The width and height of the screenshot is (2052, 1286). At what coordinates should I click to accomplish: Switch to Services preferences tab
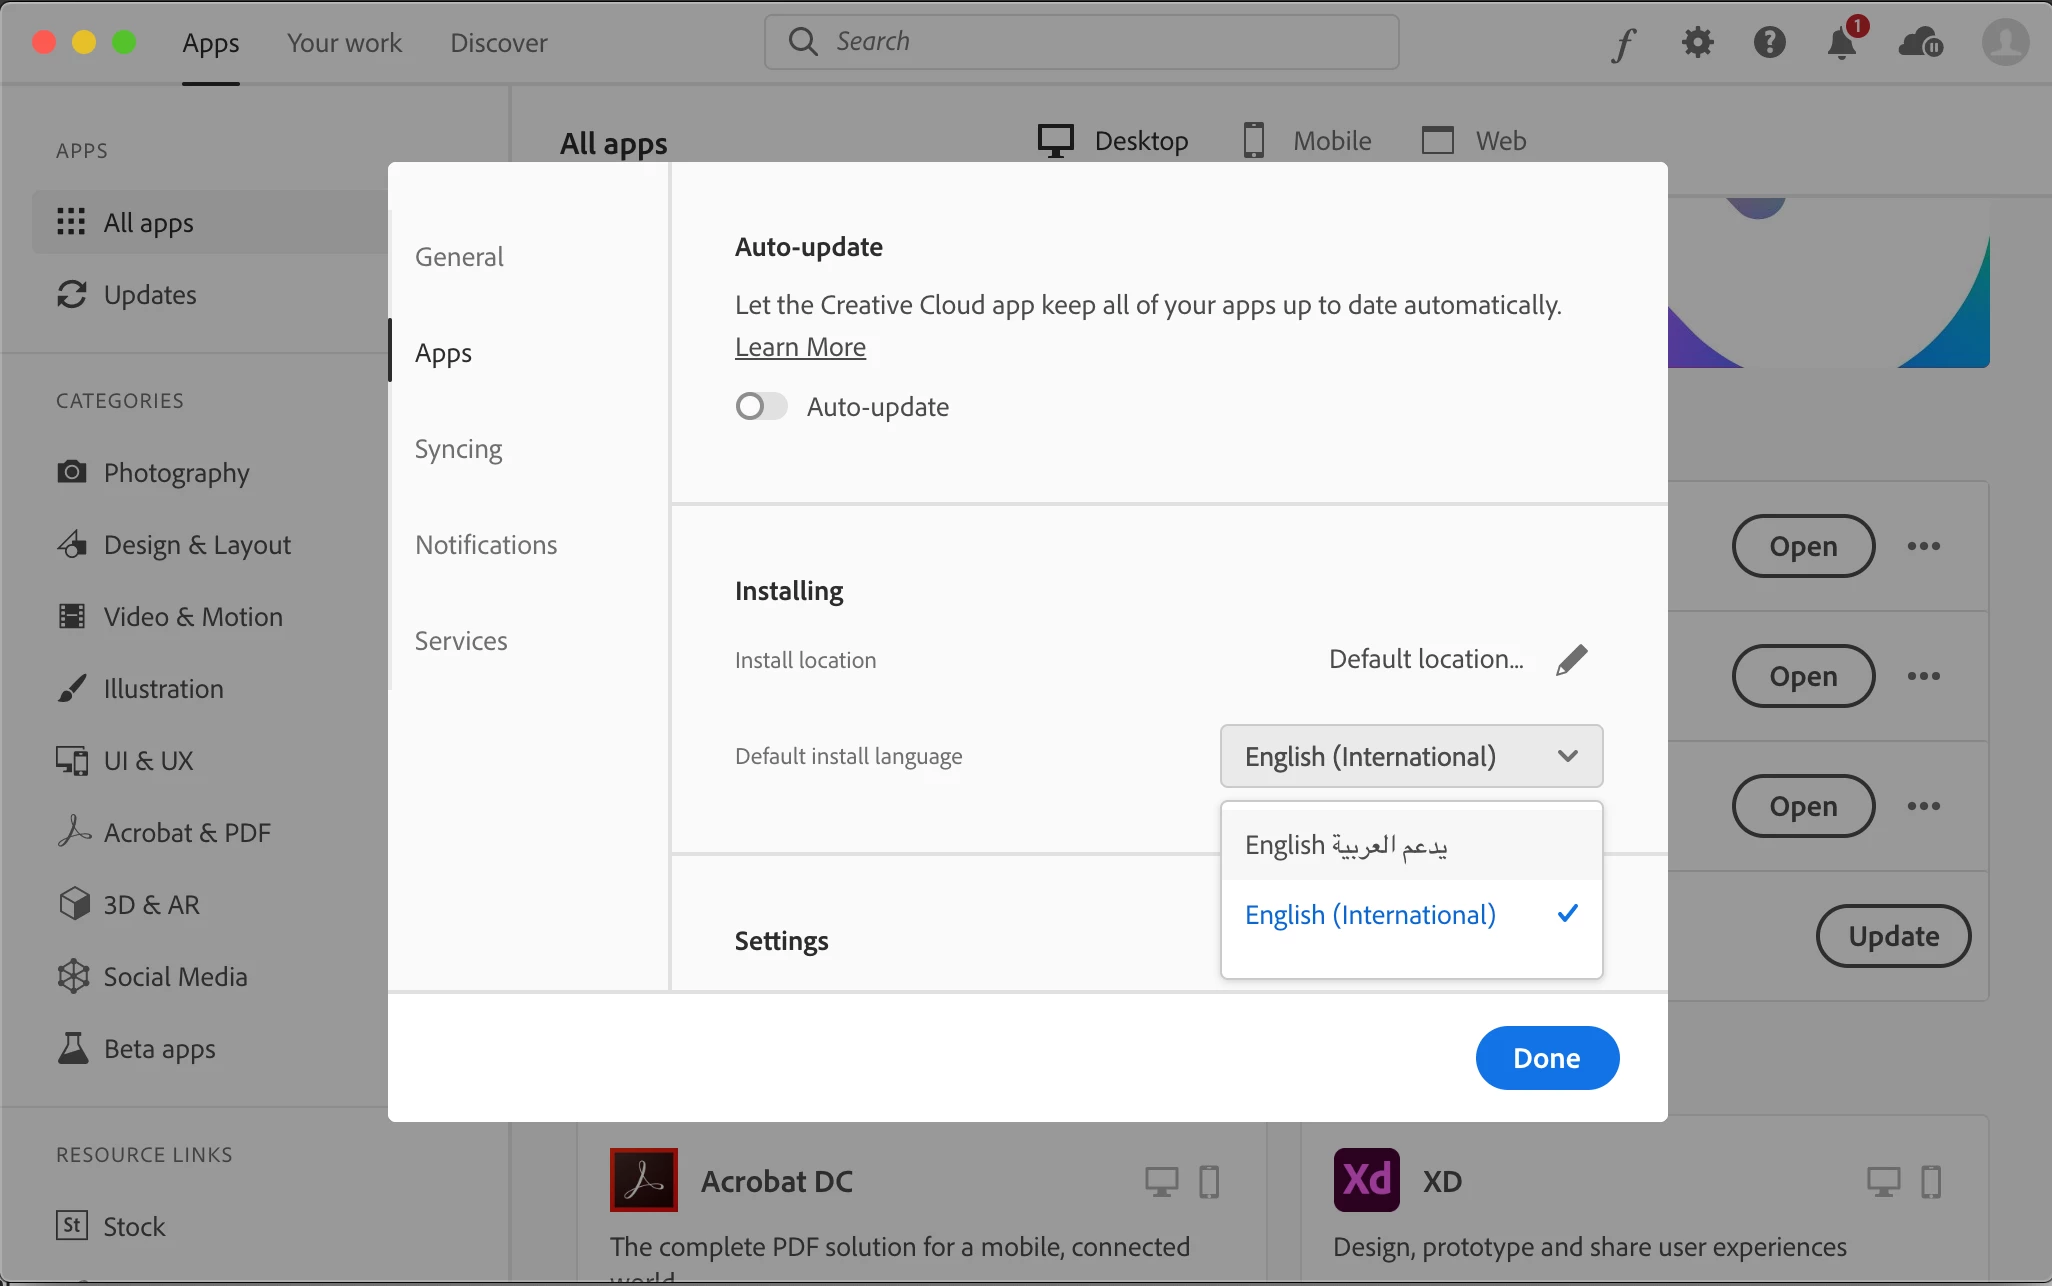point(461,641)
